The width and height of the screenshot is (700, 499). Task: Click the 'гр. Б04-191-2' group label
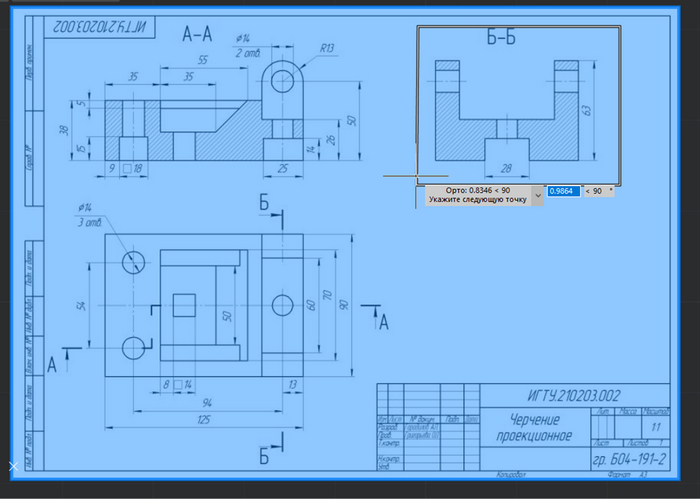[629, 459]
